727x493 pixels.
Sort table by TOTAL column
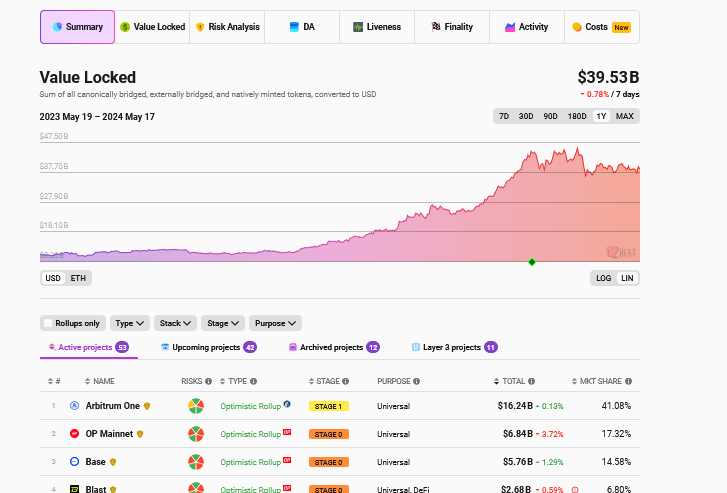coord(510,381)
